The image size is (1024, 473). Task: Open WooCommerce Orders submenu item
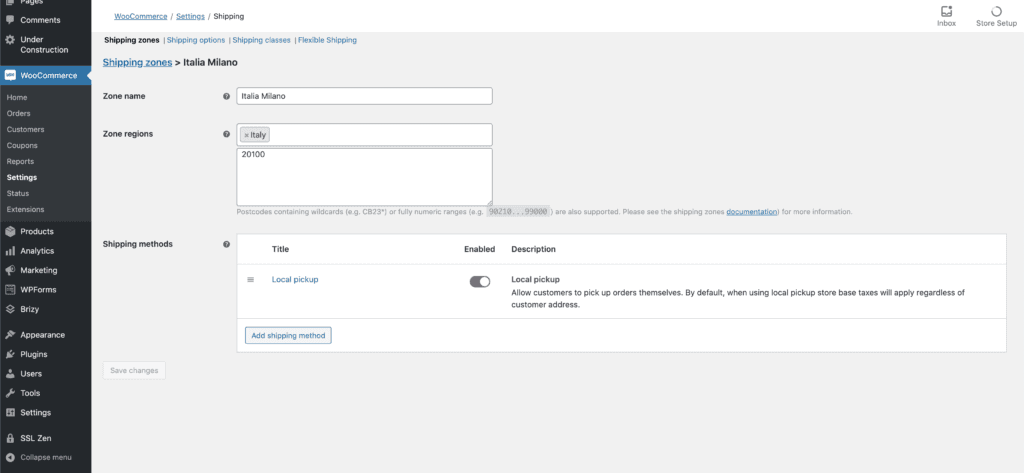pyautogui.click(x=19, y=114)
